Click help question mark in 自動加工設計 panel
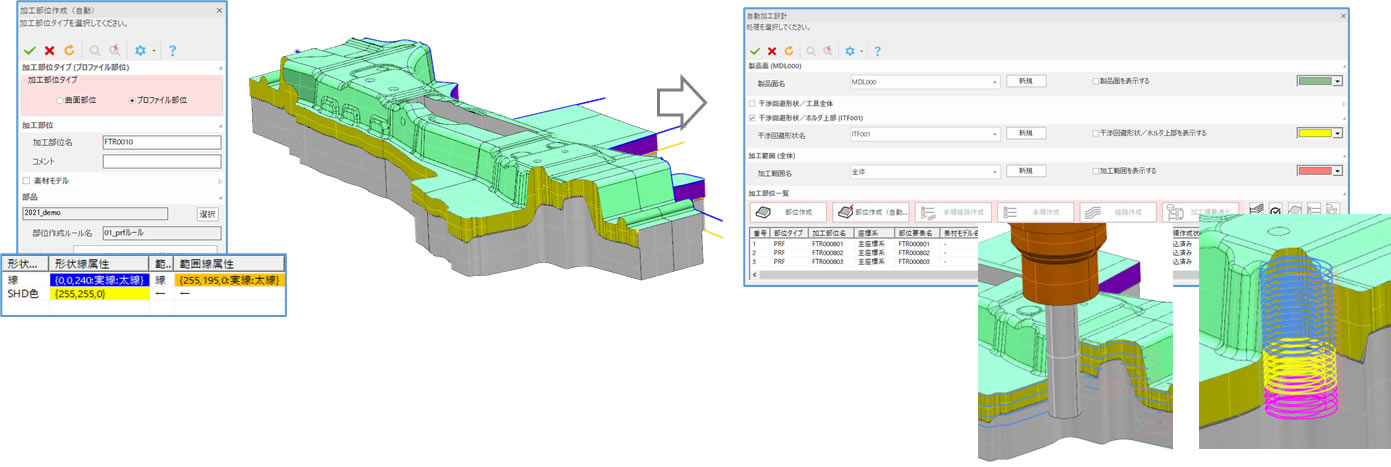 coord(877,51)
